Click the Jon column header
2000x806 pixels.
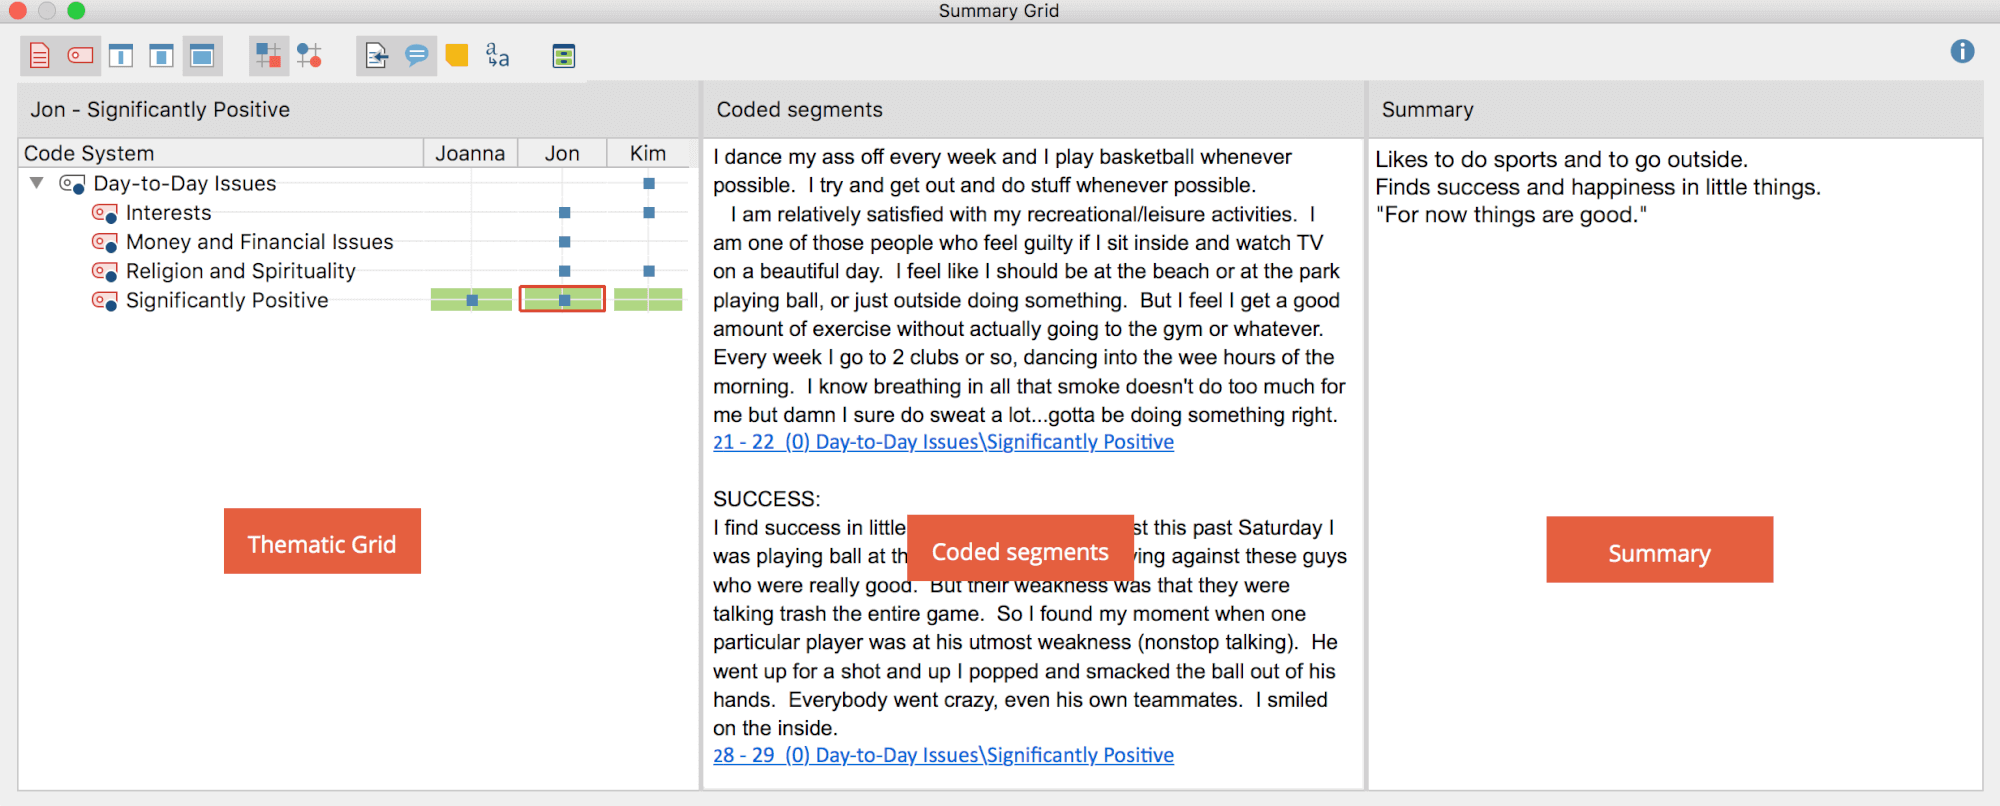pyautogui.click(x=562, y=153)
